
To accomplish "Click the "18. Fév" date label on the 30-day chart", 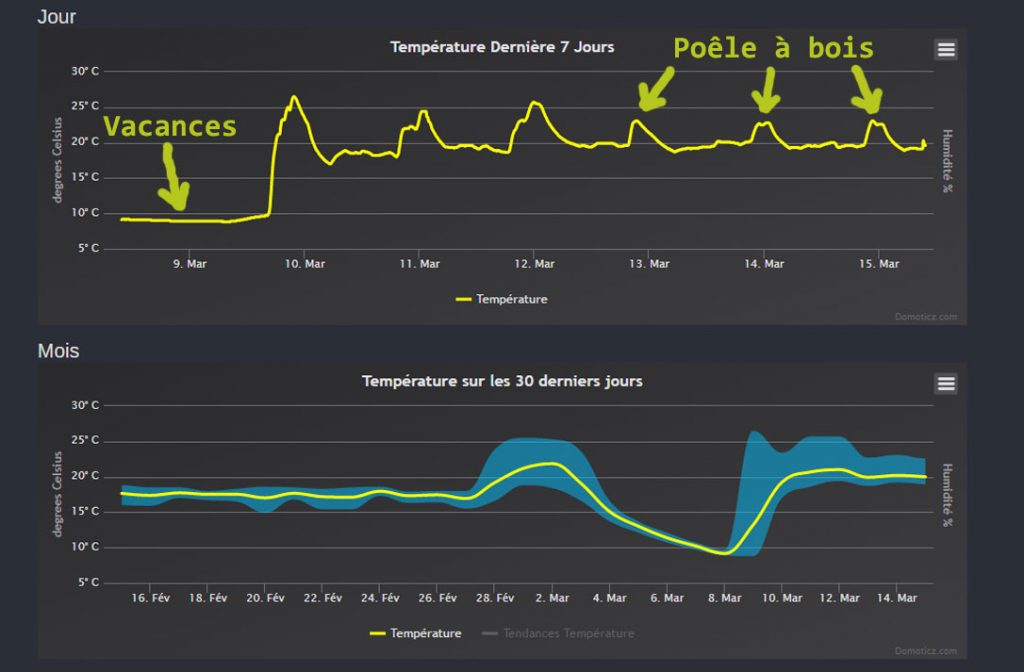I will click(x=208, y=598).
